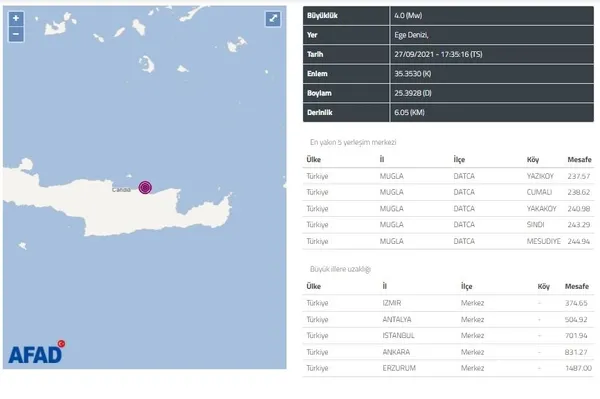600x399 pixels.
Task: Click the Candia label on map
Action: coord(121,190)
